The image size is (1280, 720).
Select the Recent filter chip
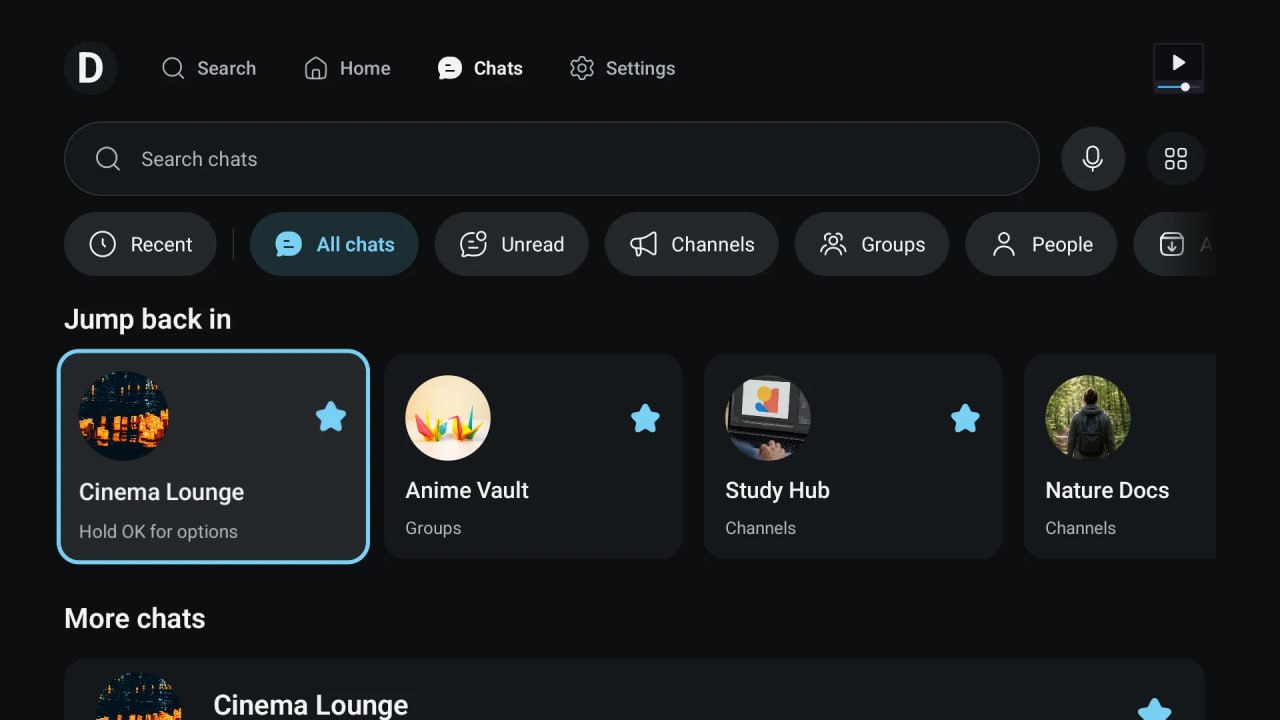pos(140,244)
